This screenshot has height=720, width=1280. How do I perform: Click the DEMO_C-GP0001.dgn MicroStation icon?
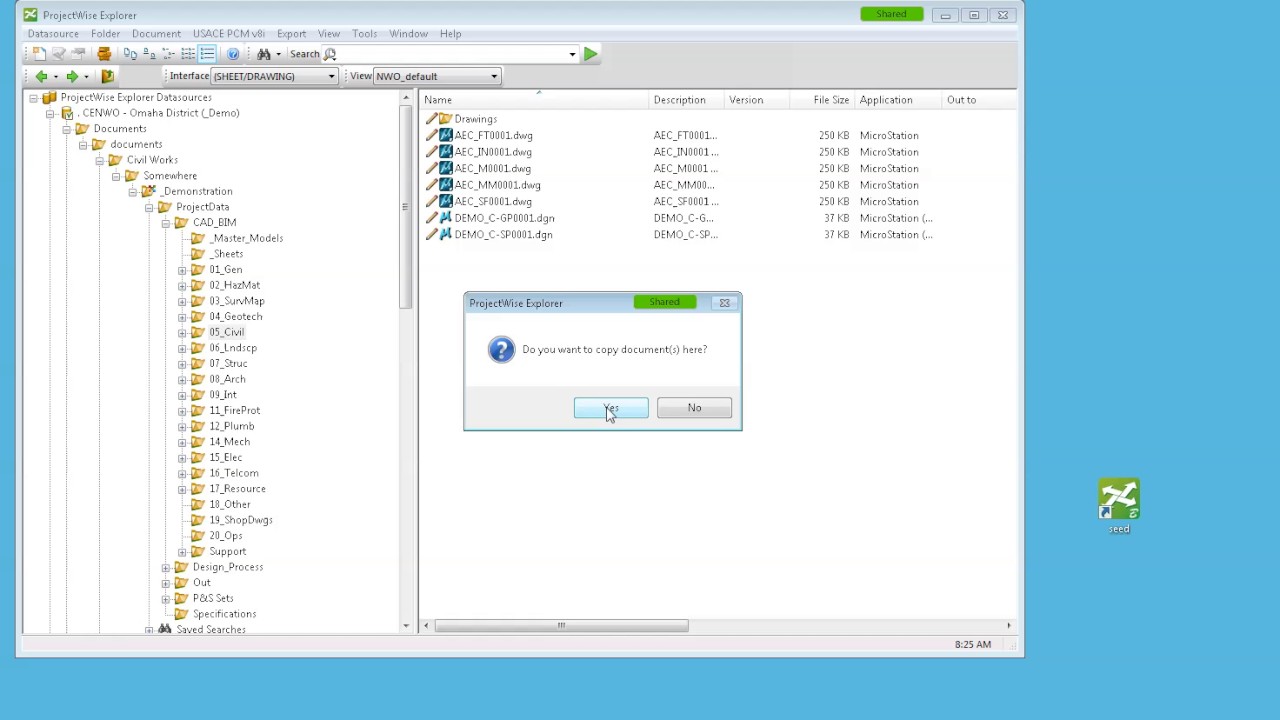(445, 218)
